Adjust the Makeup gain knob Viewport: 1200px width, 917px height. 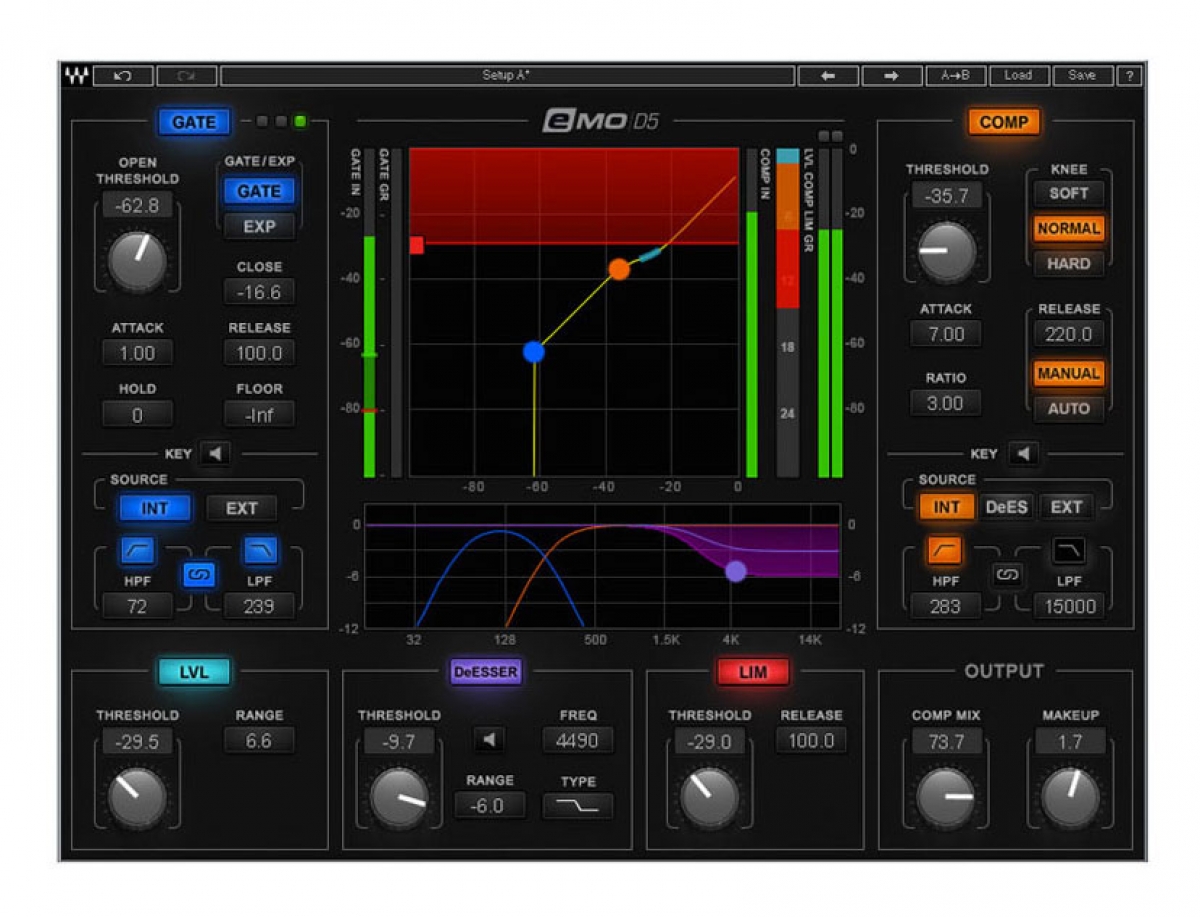point(1070,797)
